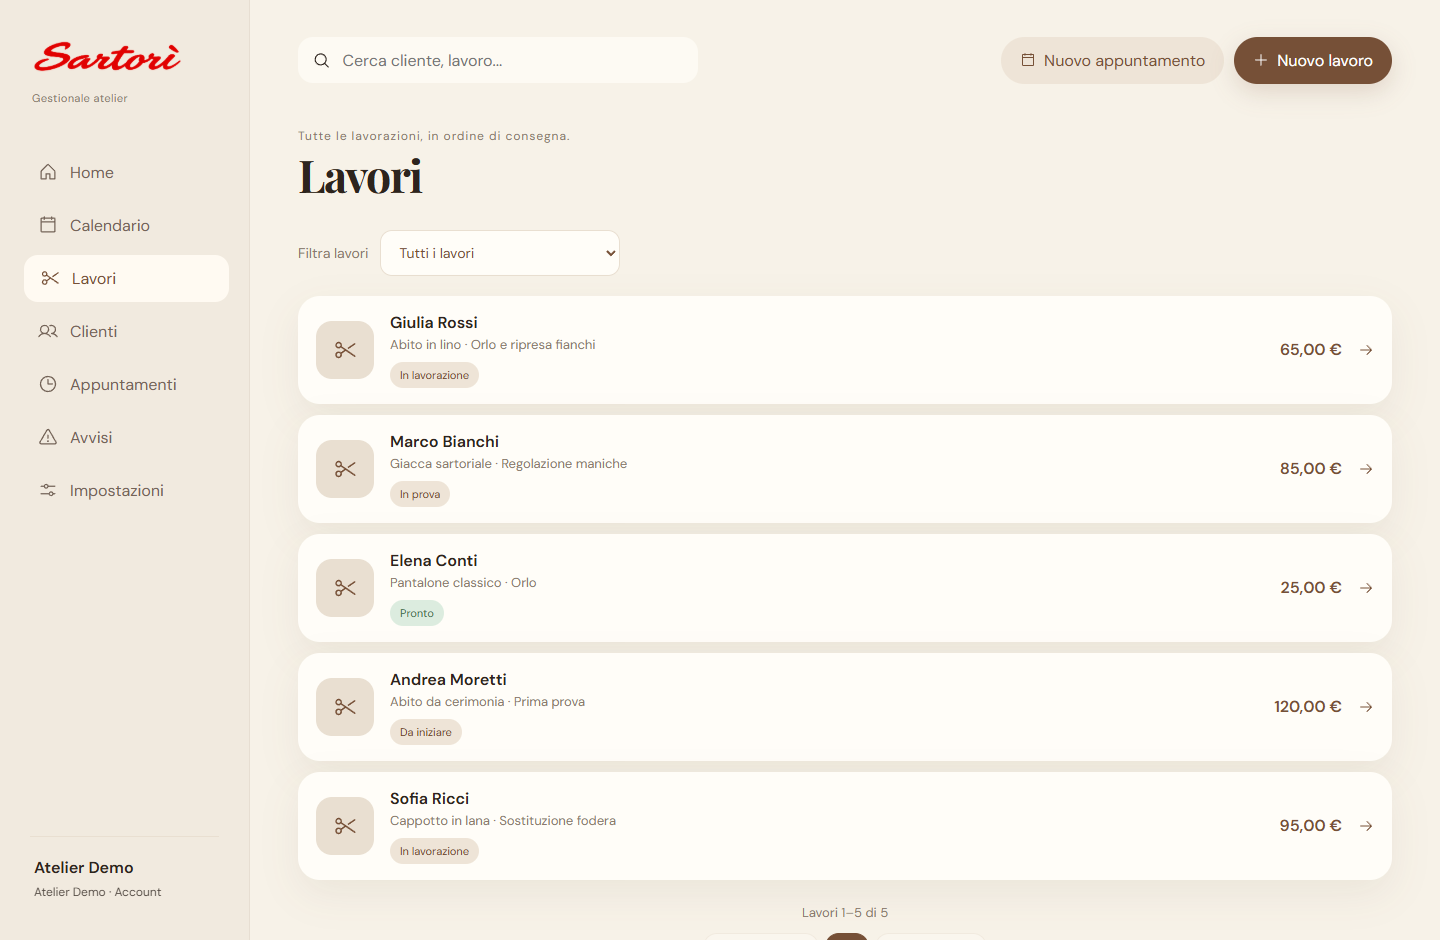Click the Pronto status badge
1440x940 pixels.
coord(417,613)
